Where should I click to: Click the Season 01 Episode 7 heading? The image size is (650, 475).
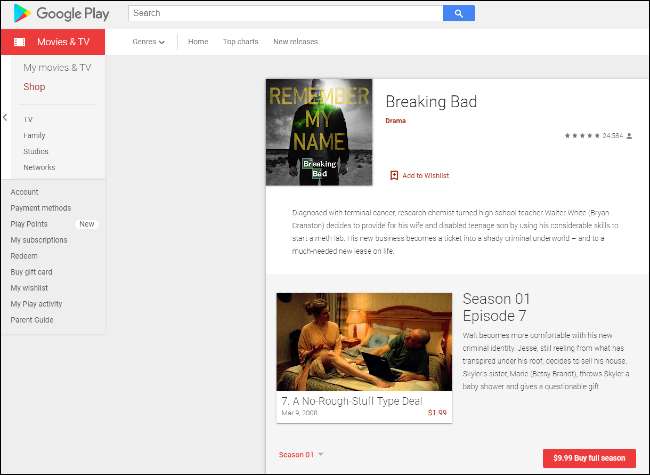(496, 307)
